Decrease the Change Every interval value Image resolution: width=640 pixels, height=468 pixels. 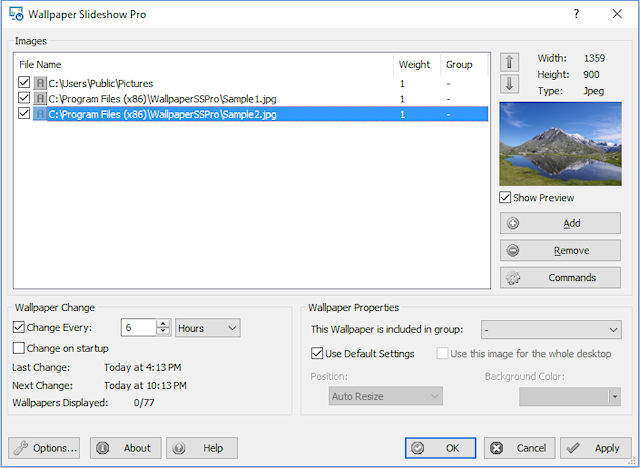[x=163, y=332]
